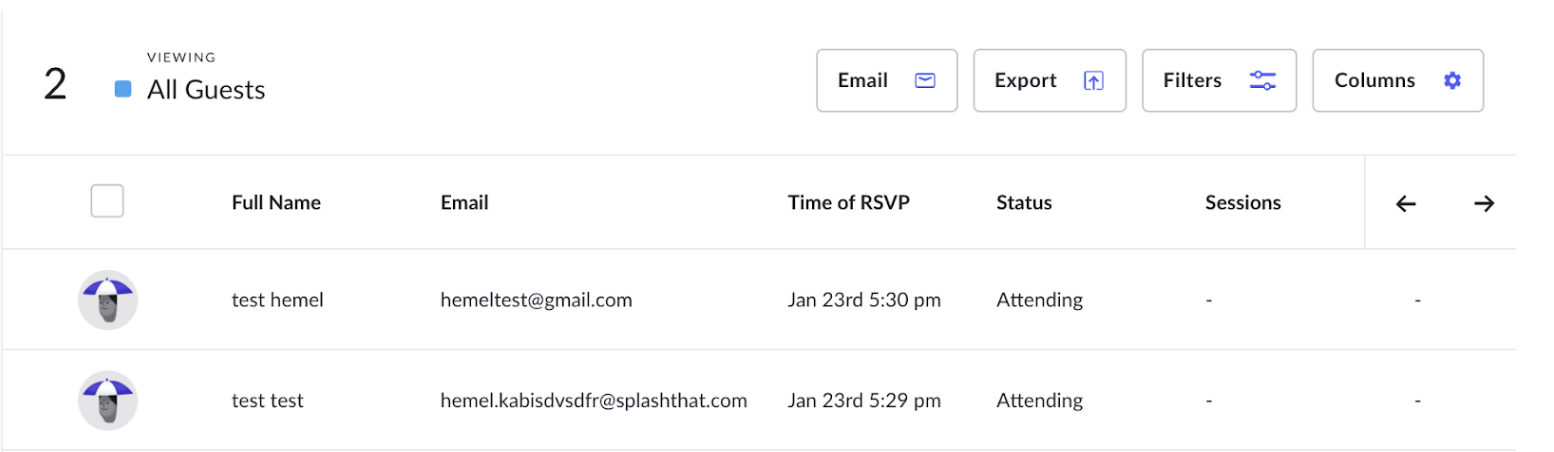The width and height of the screenshot is (1554, 452).
Task: Click the blue All Guests color square
Action: click(x=123, y=90)
